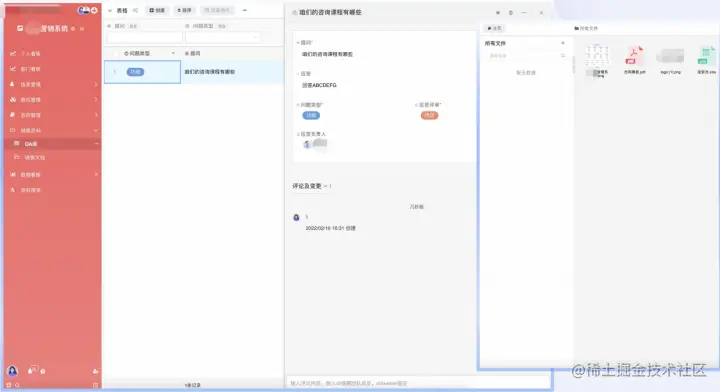Open the green xlsx spreadsheet file

pyautogui.click(x=706, y=55)
